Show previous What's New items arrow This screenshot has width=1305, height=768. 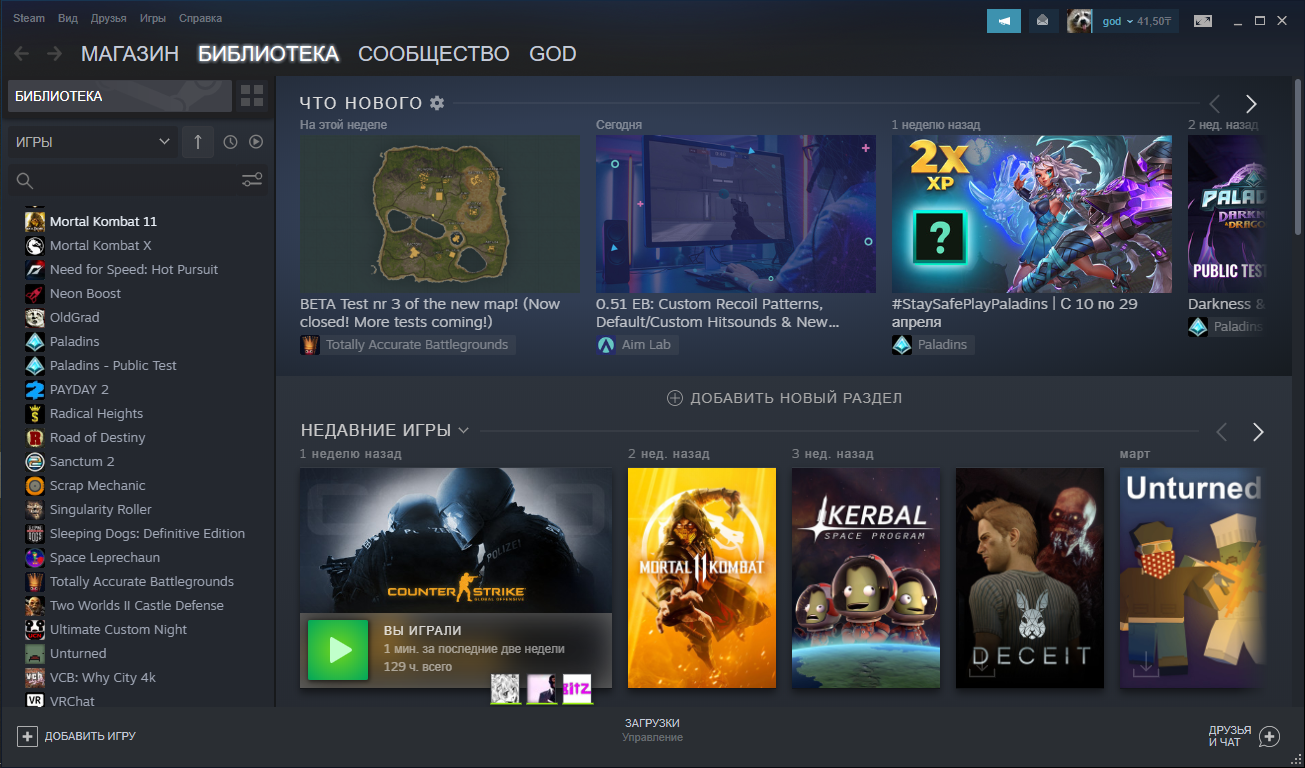tap(1215, 104)
